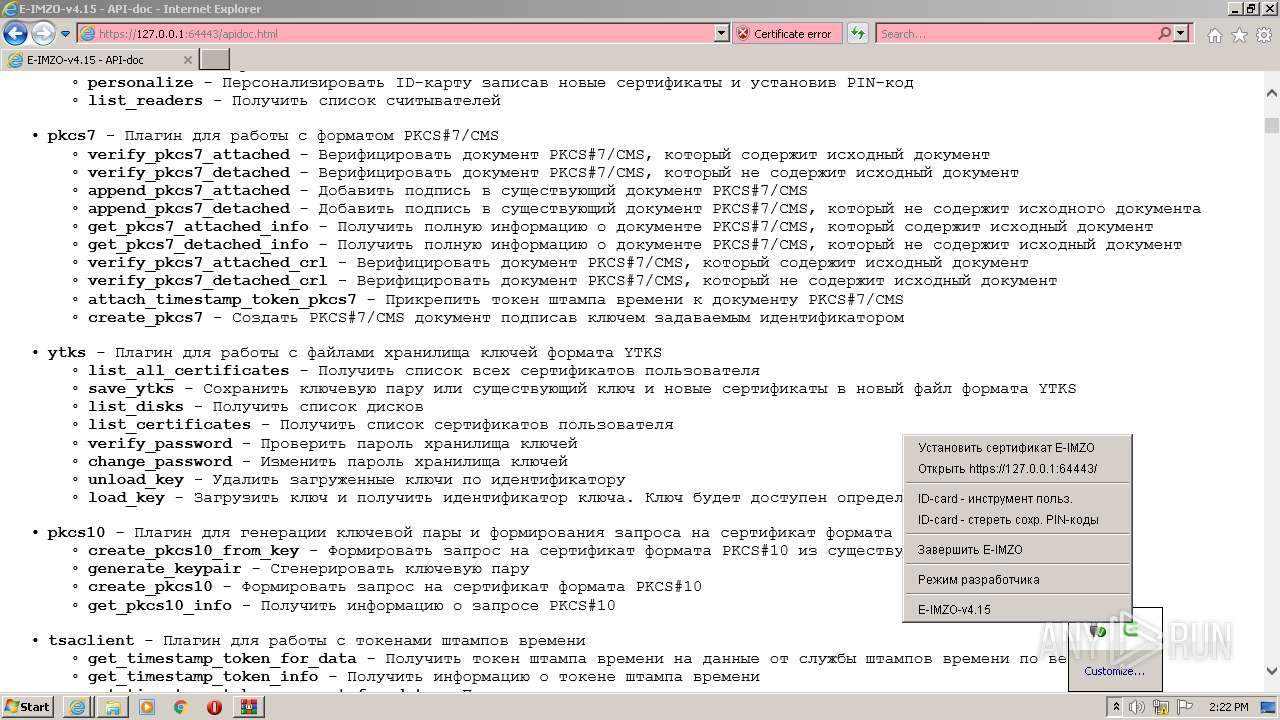1280x720 pixels.
Task: Click show hidden icons tray arrow
Action: (1116, 707)
